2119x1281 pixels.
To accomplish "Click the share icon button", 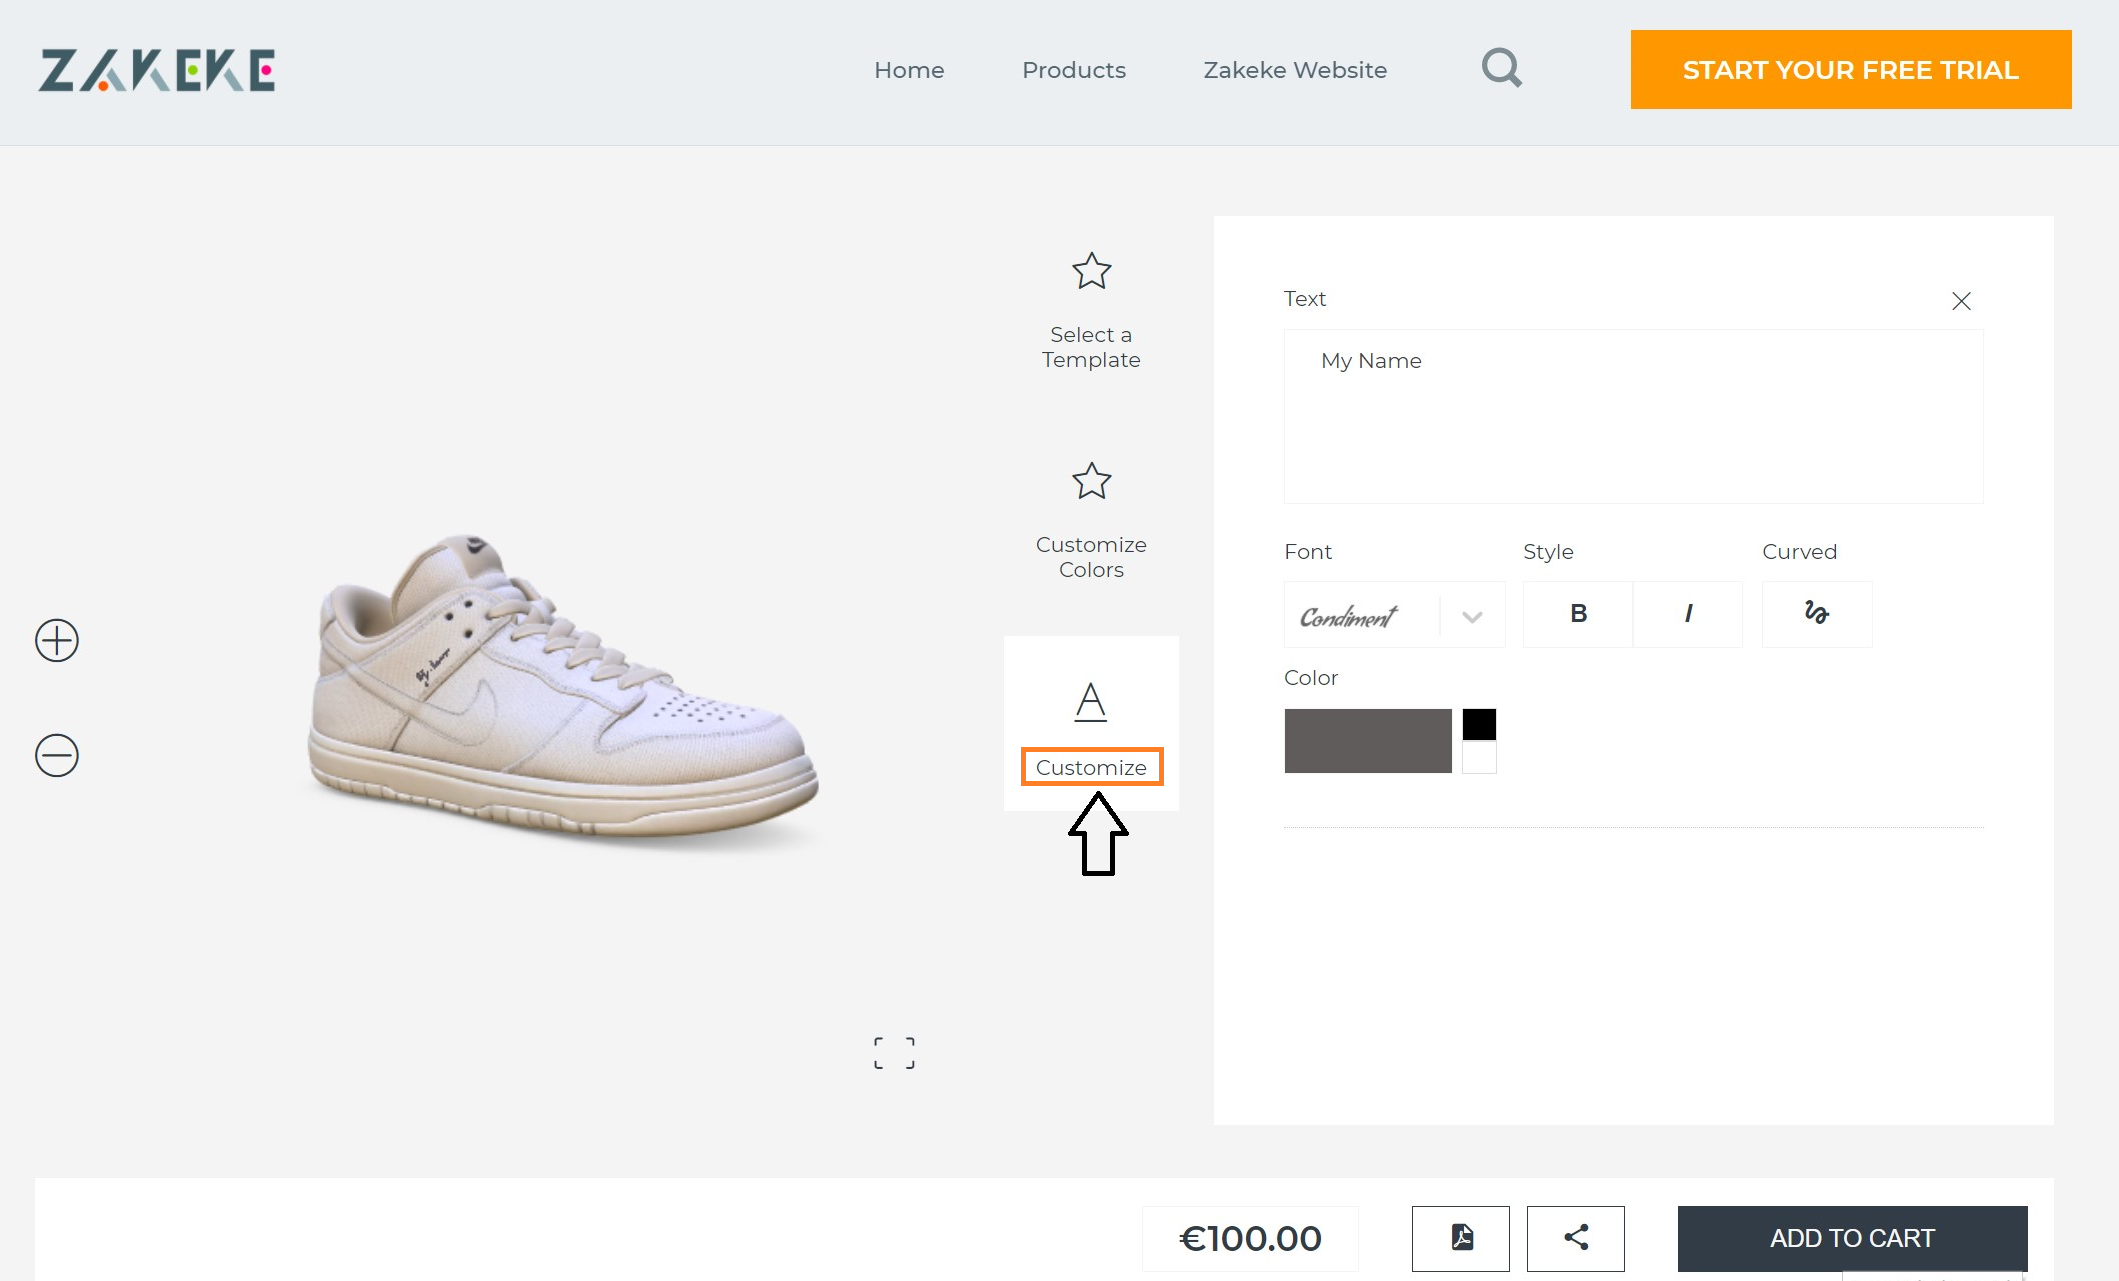I will 1576,1238.
